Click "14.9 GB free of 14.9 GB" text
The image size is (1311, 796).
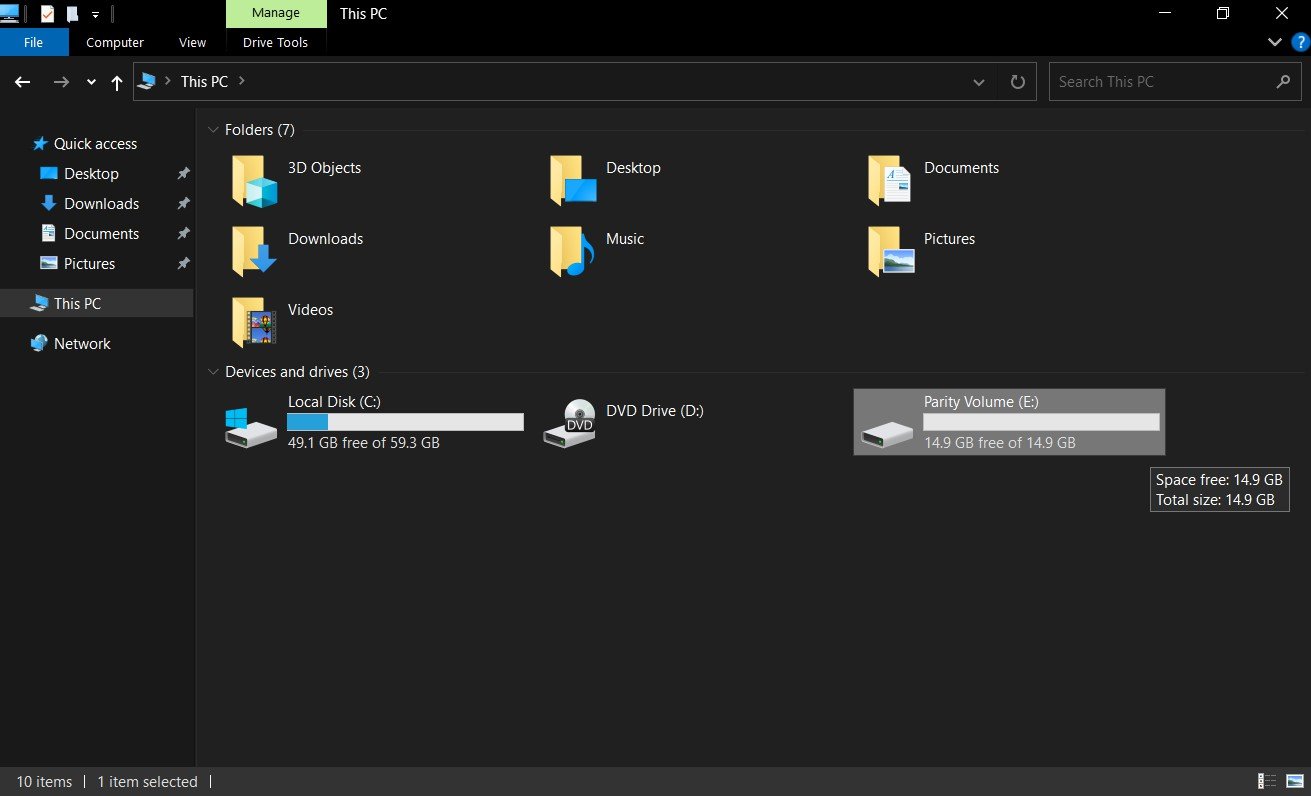click(1000, 442)
